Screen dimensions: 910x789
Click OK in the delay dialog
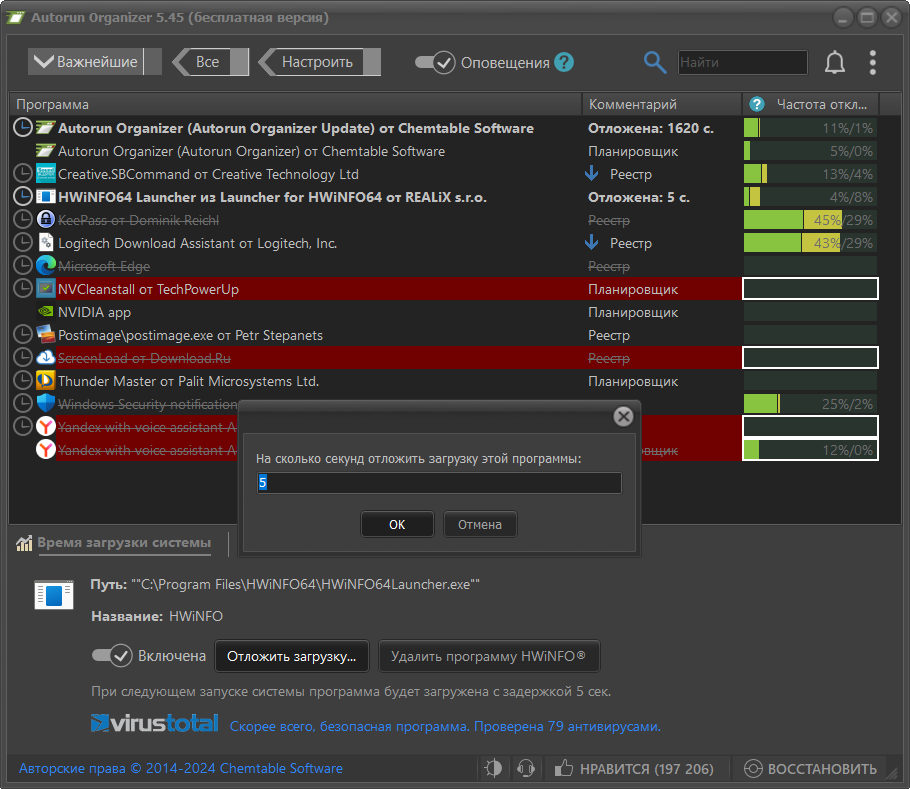pyautogui.click(x=397, y=524)
